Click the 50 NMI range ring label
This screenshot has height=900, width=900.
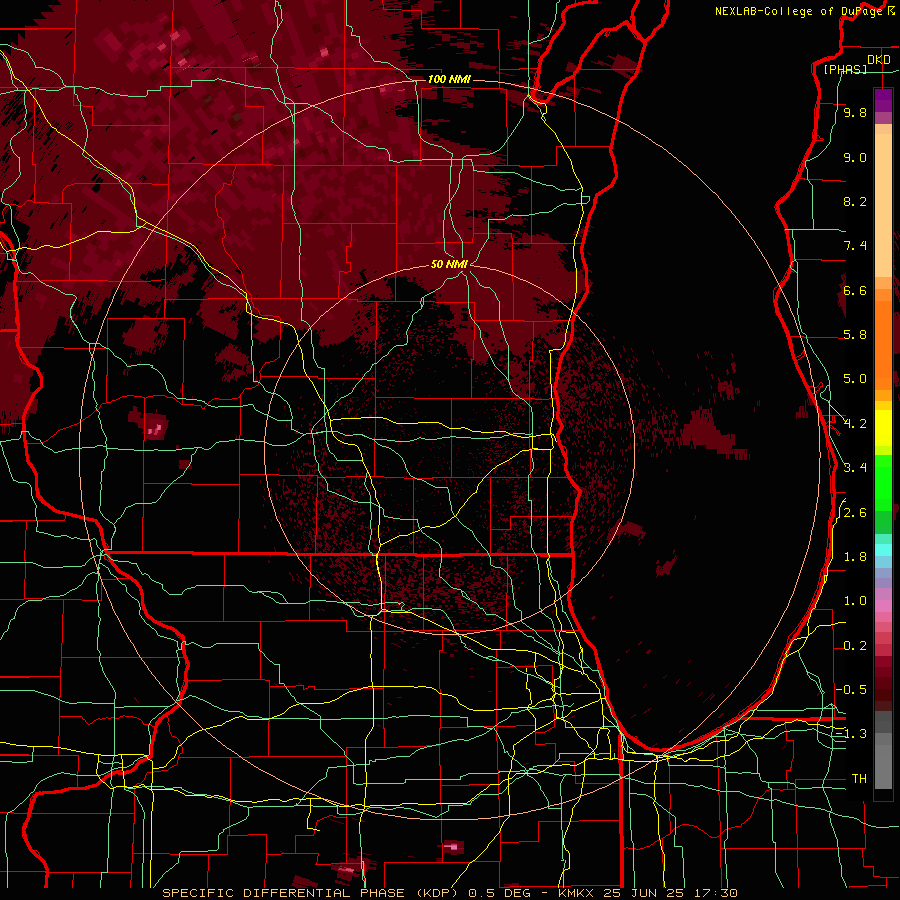click(449, 264)
